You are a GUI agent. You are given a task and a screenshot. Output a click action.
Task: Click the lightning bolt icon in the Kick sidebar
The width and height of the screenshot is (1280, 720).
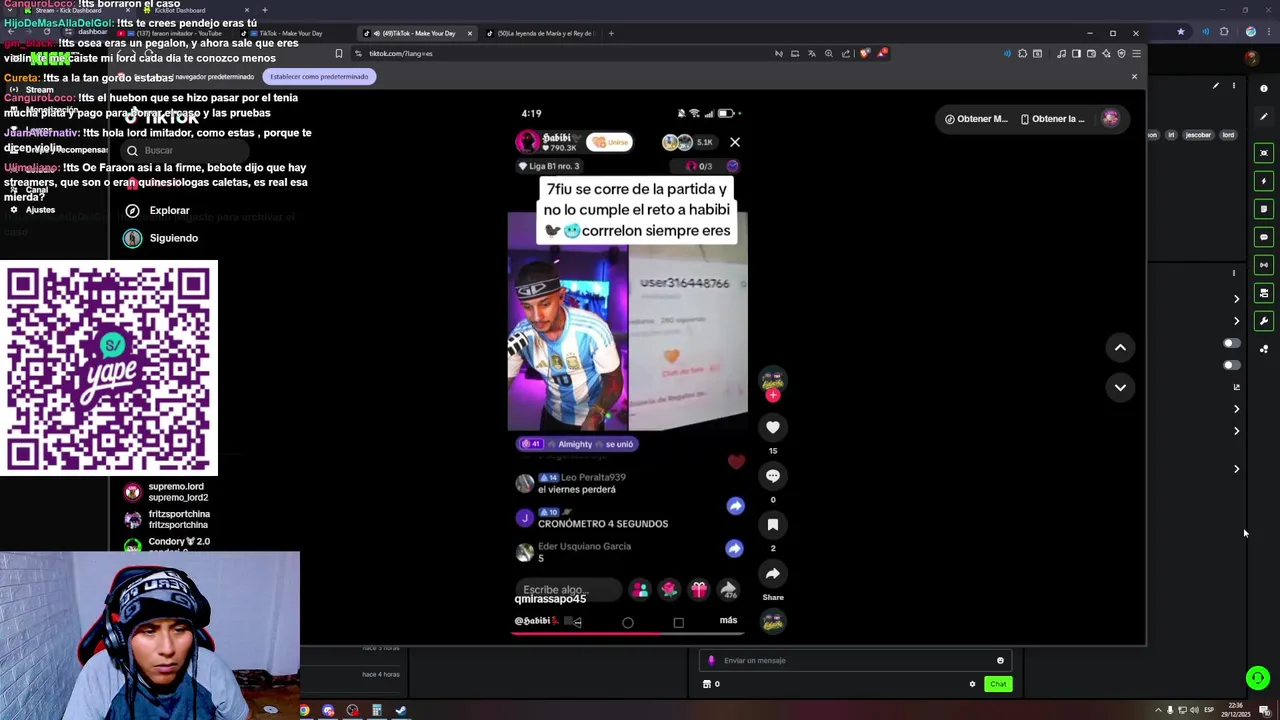(x=1264, y=181)
